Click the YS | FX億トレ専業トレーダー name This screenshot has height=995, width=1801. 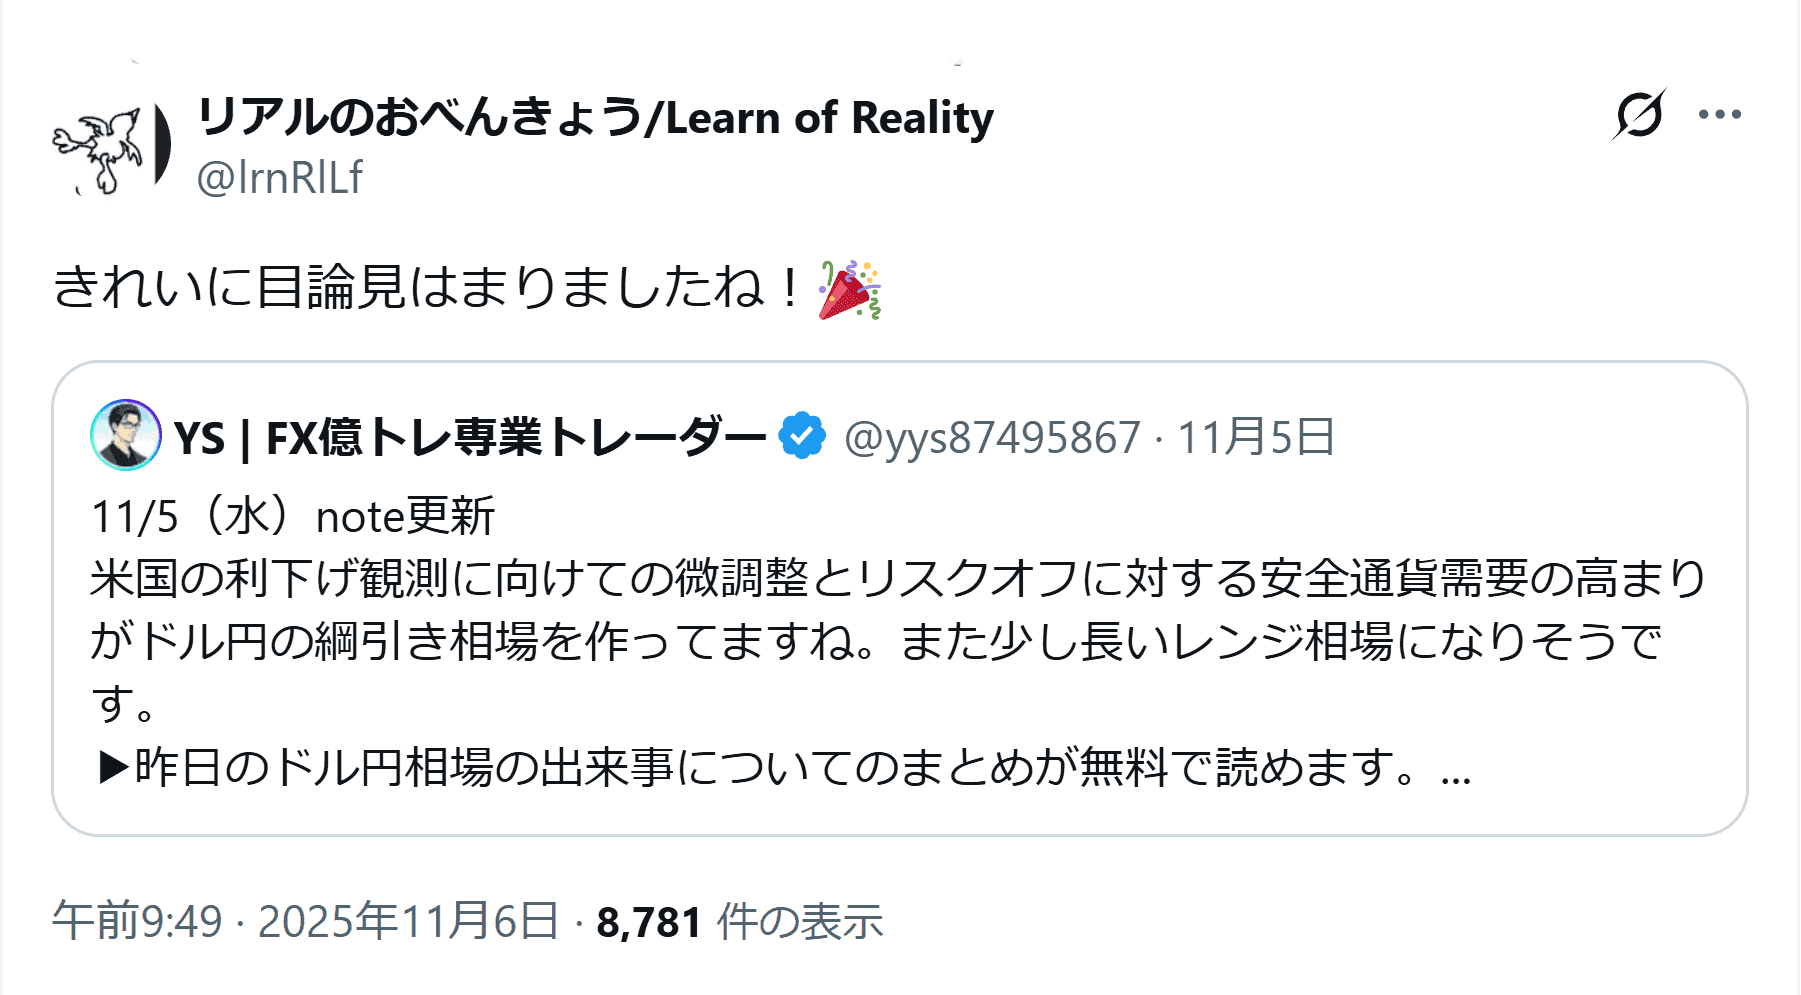pos(470,438)
